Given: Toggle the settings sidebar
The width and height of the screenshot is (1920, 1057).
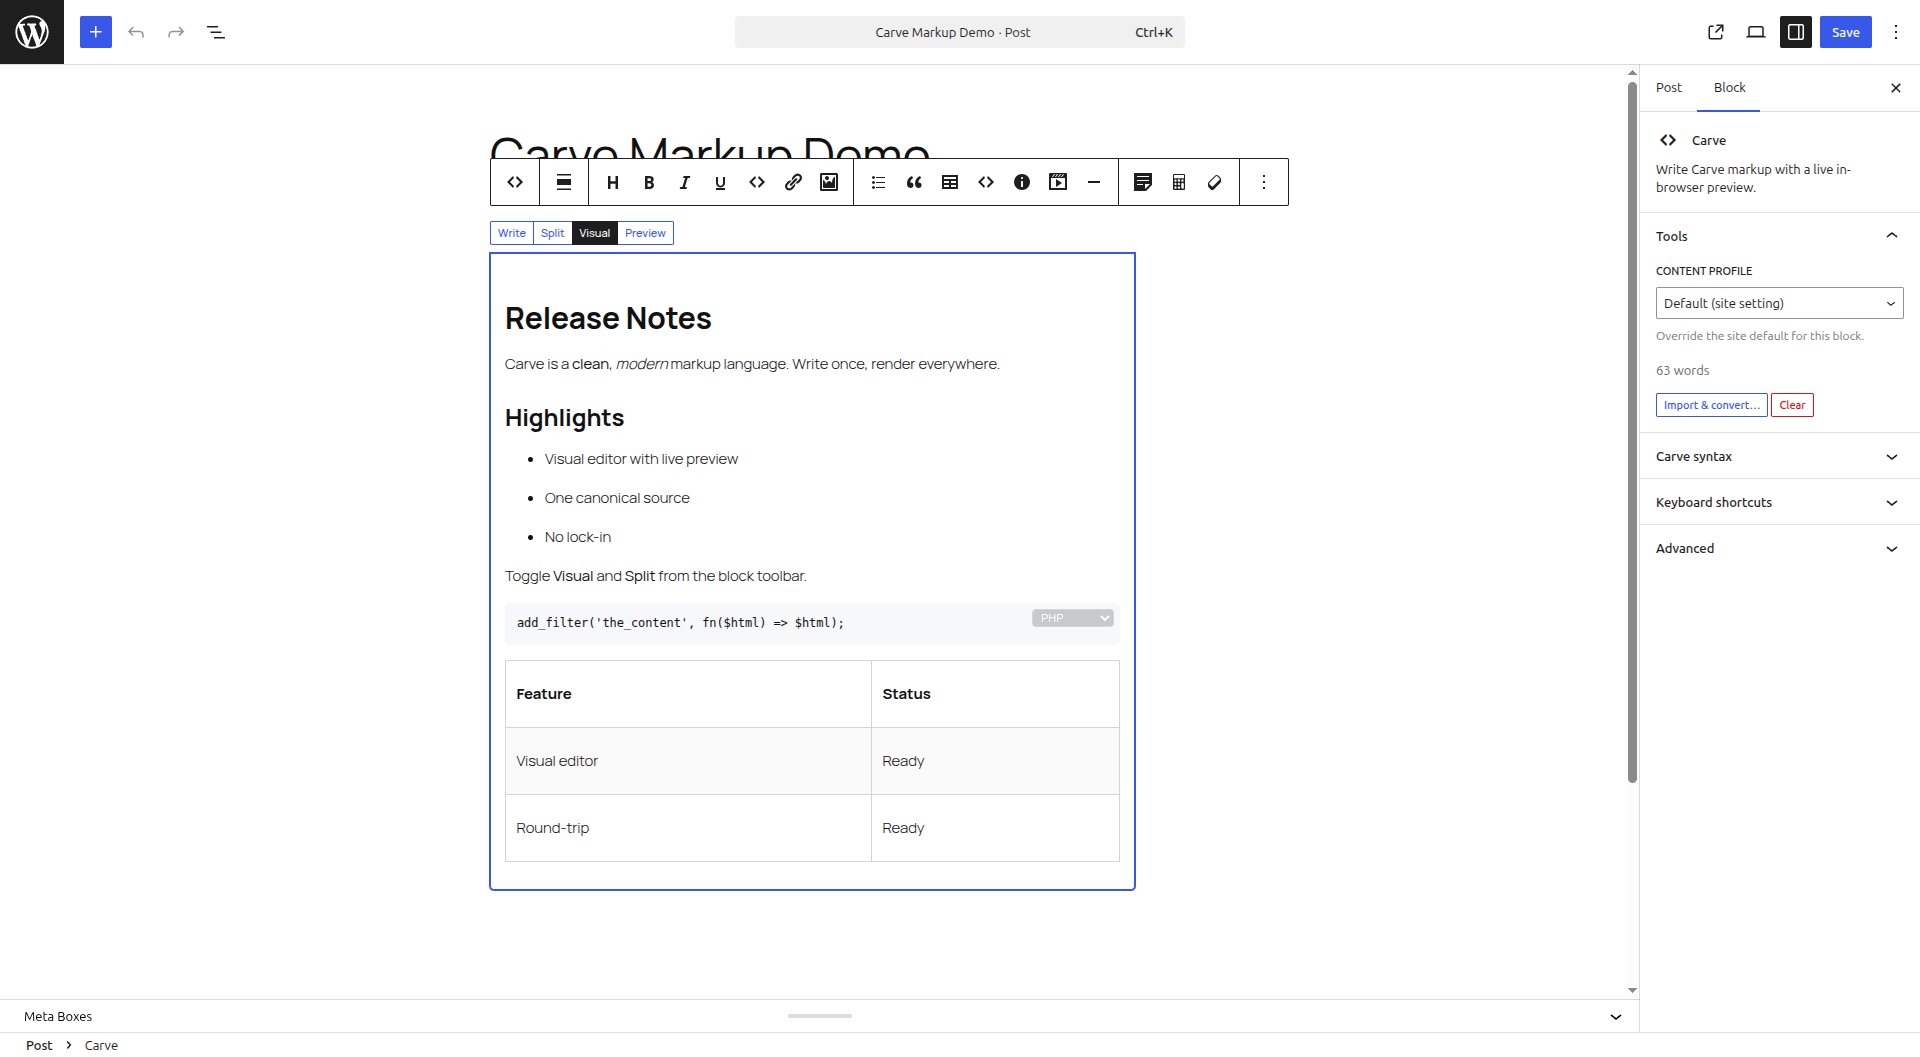Looking at the screenshot, I should coord(1796,32).
